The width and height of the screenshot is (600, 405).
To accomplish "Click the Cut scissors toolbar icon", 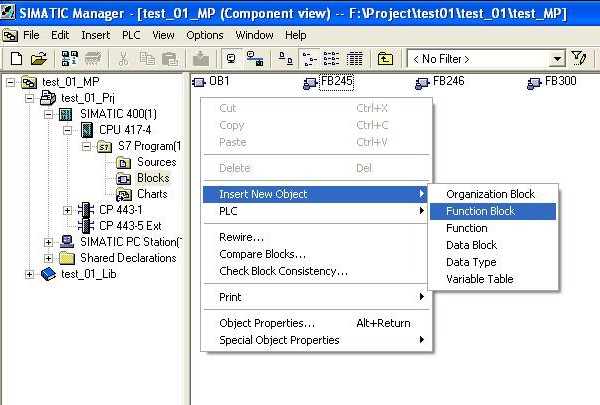I will 123,59.
